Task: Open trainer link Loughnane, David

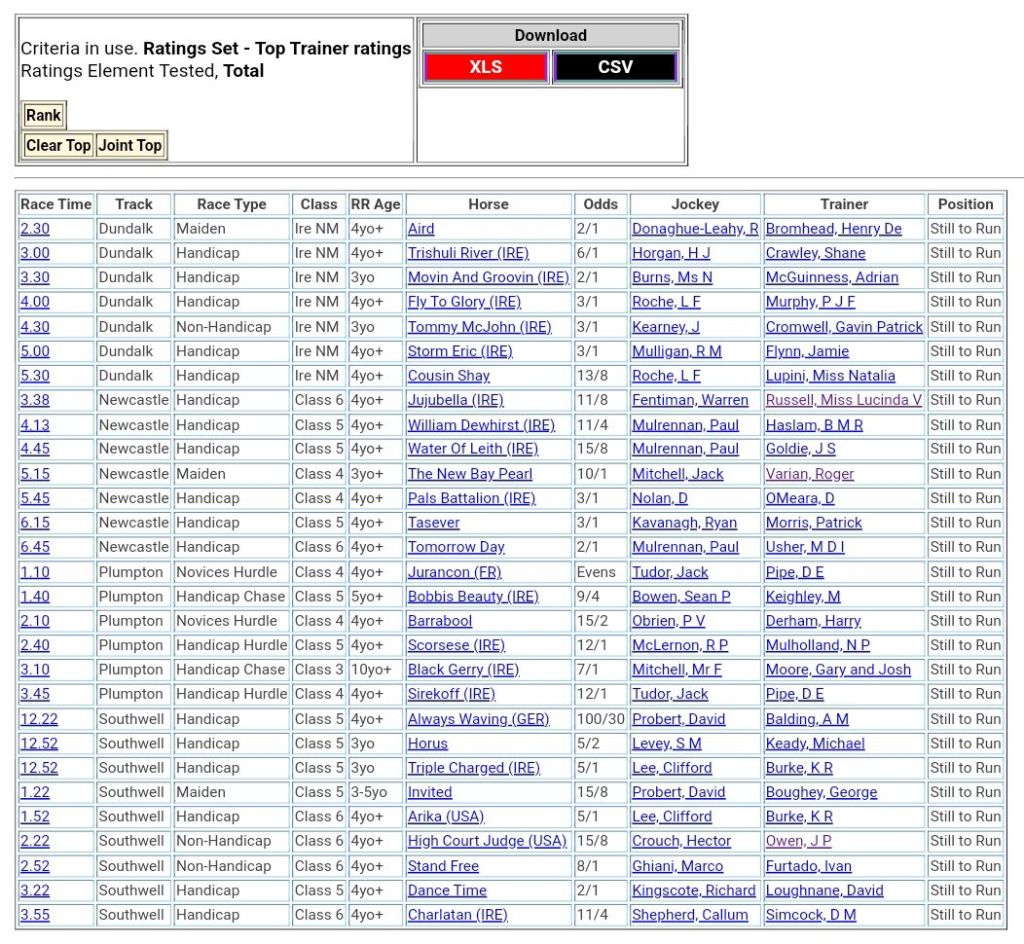Action: [x=824, y=890]
